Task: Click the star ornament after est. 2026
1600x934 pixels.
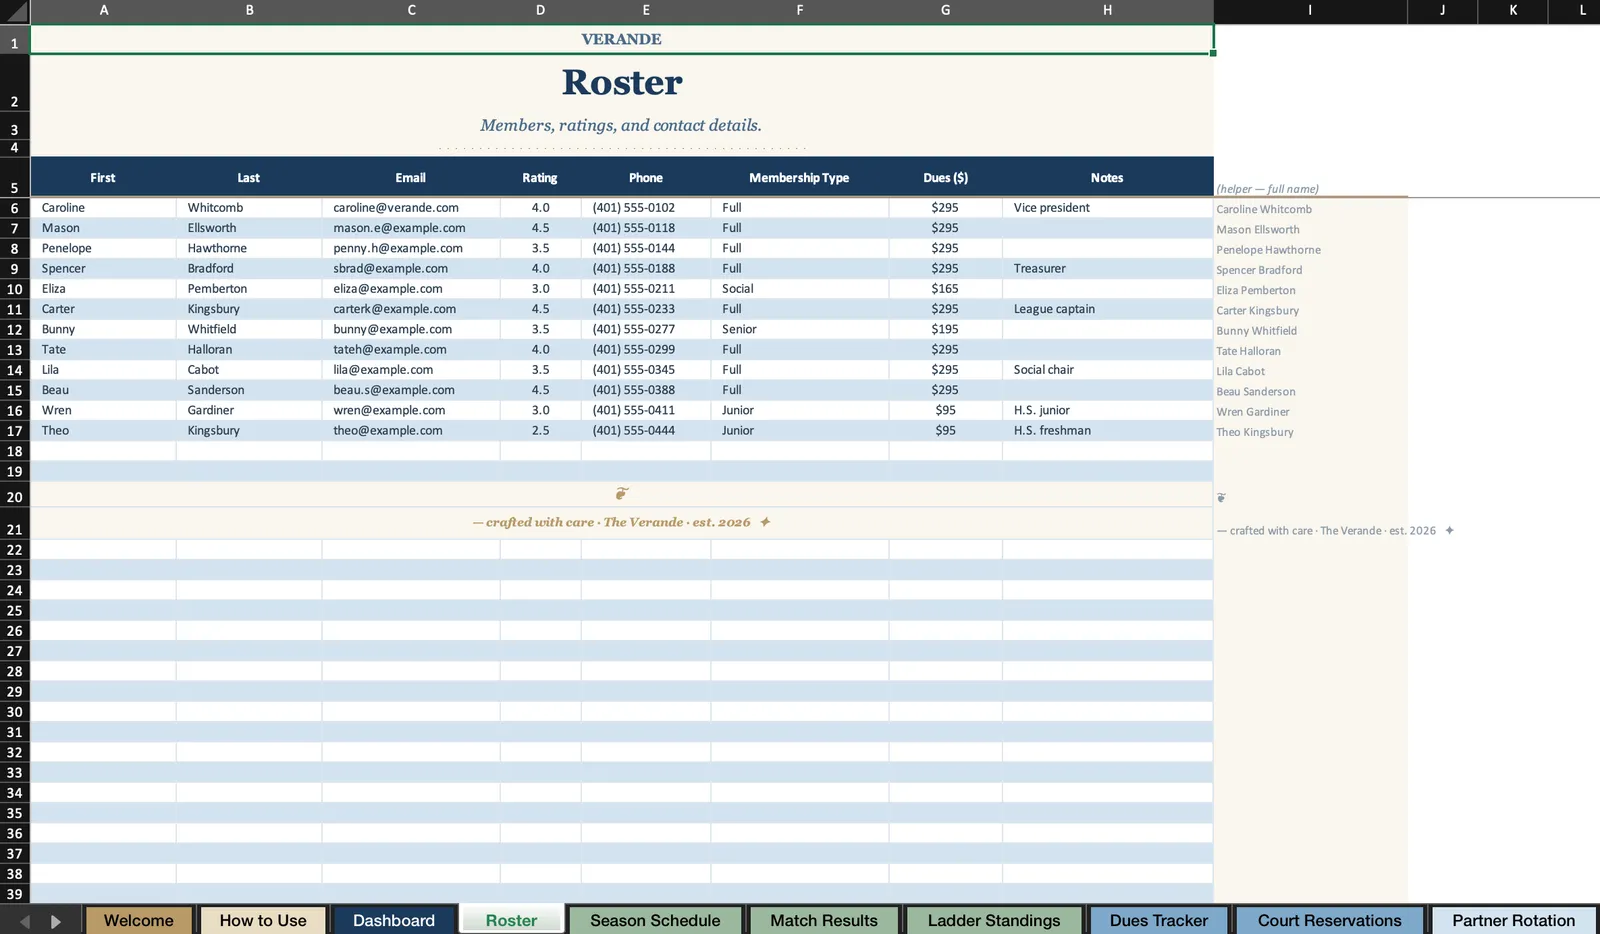Action: click(x=765, y=522)
